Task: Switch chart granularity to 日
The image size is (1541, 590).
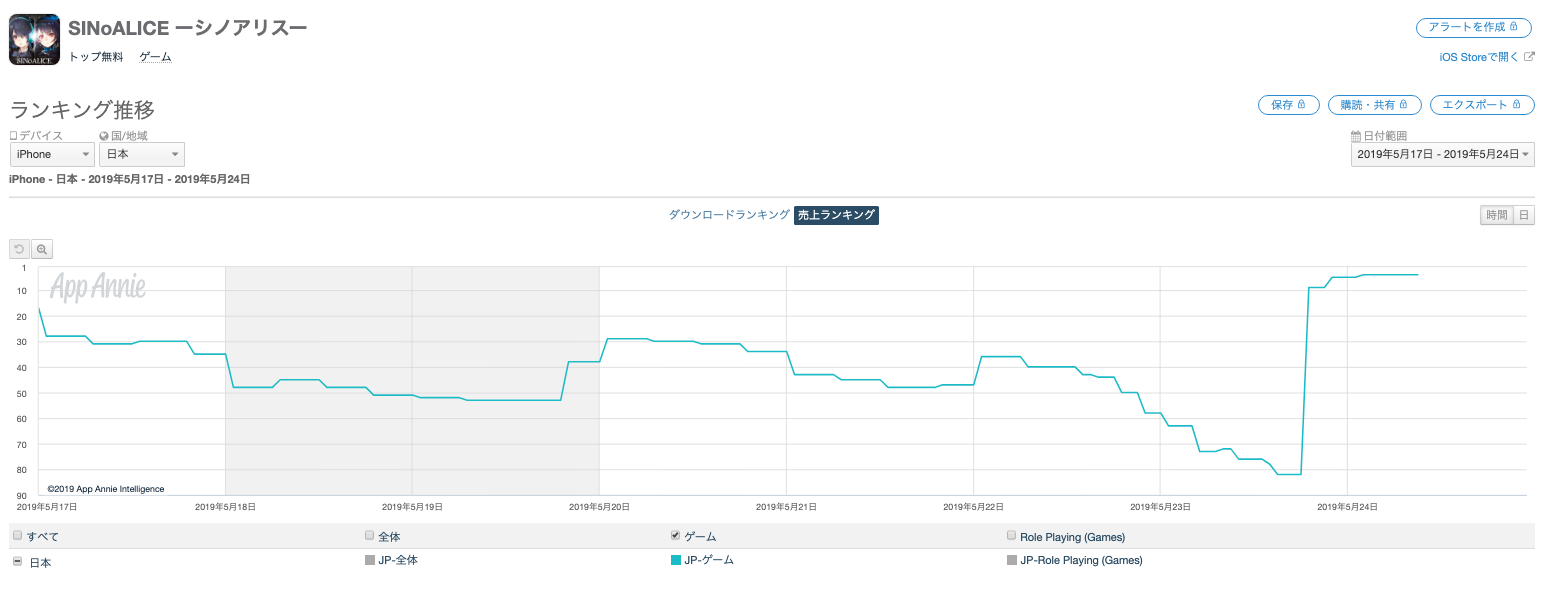Action: click(x=1523, y=215)
